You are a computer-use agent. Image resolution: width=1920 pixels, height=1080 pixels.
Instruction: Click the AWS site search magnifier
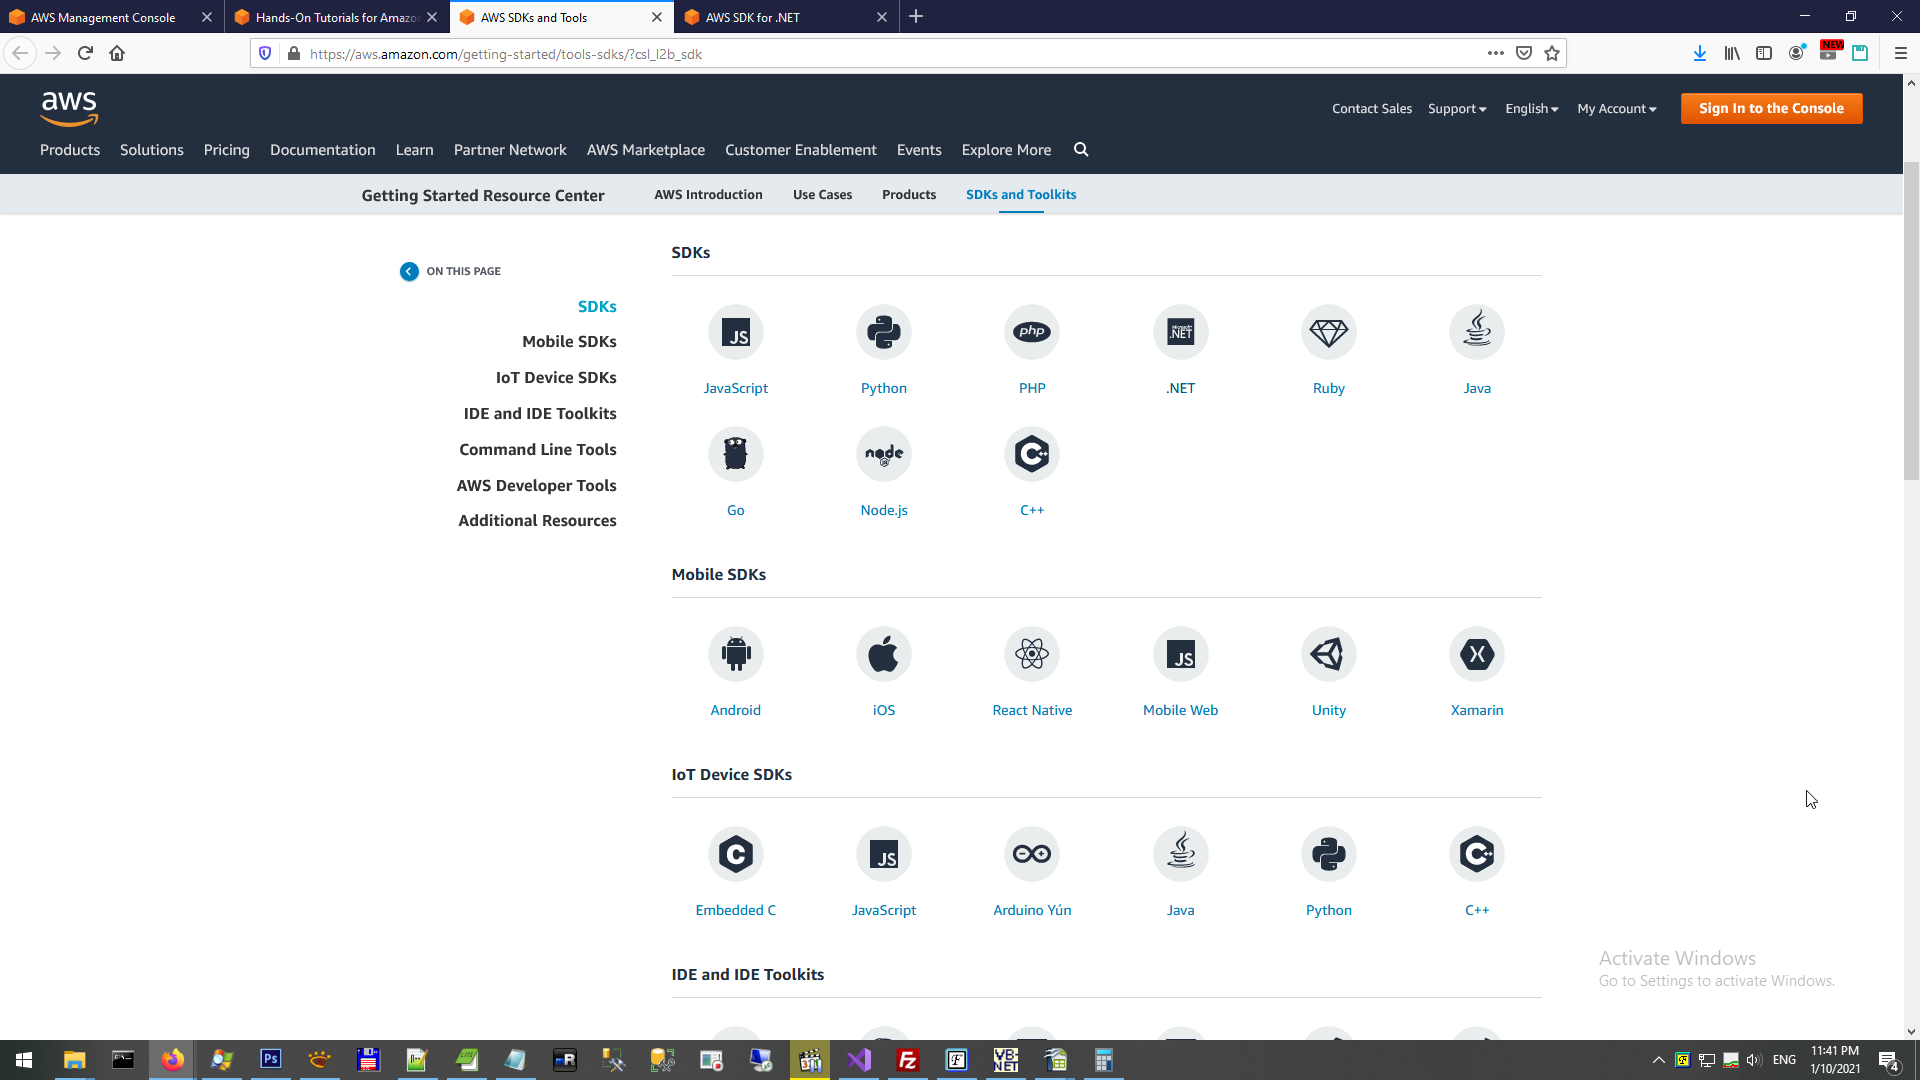1081,149
